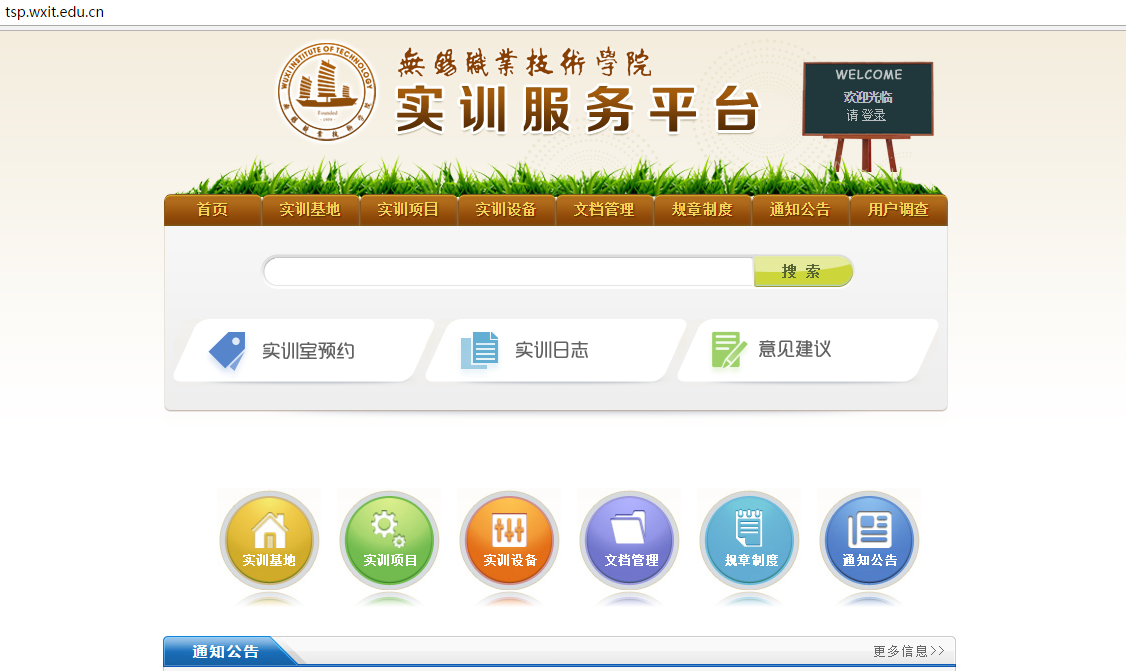Open the 实训日志 document shortcut
The width and height of the screenshot is (1126, 671).
coord(555,351)
